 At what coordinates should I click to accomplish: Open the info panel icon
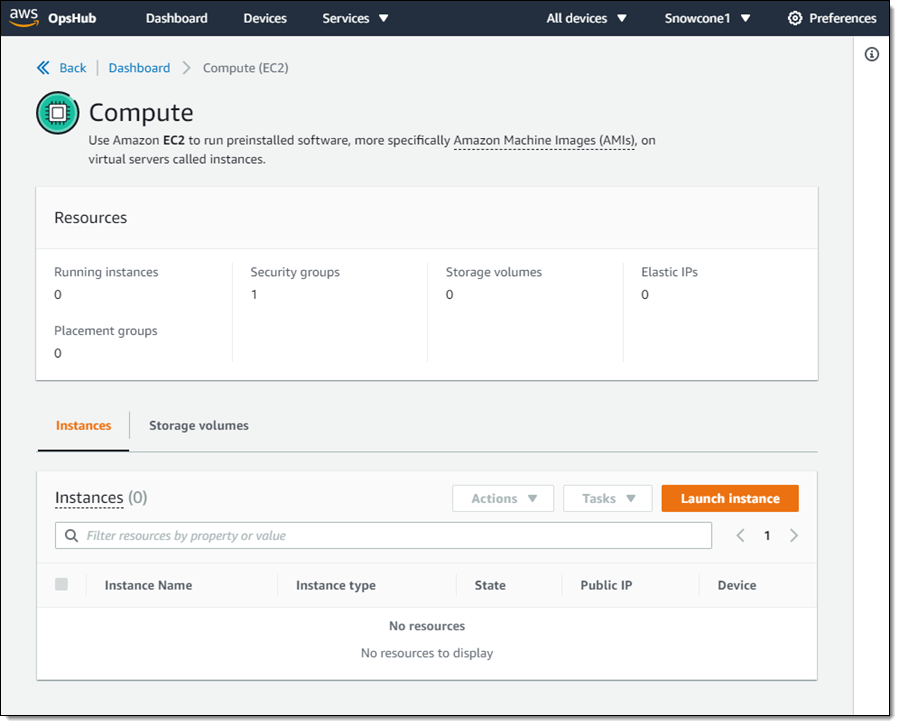coord(871,55)
